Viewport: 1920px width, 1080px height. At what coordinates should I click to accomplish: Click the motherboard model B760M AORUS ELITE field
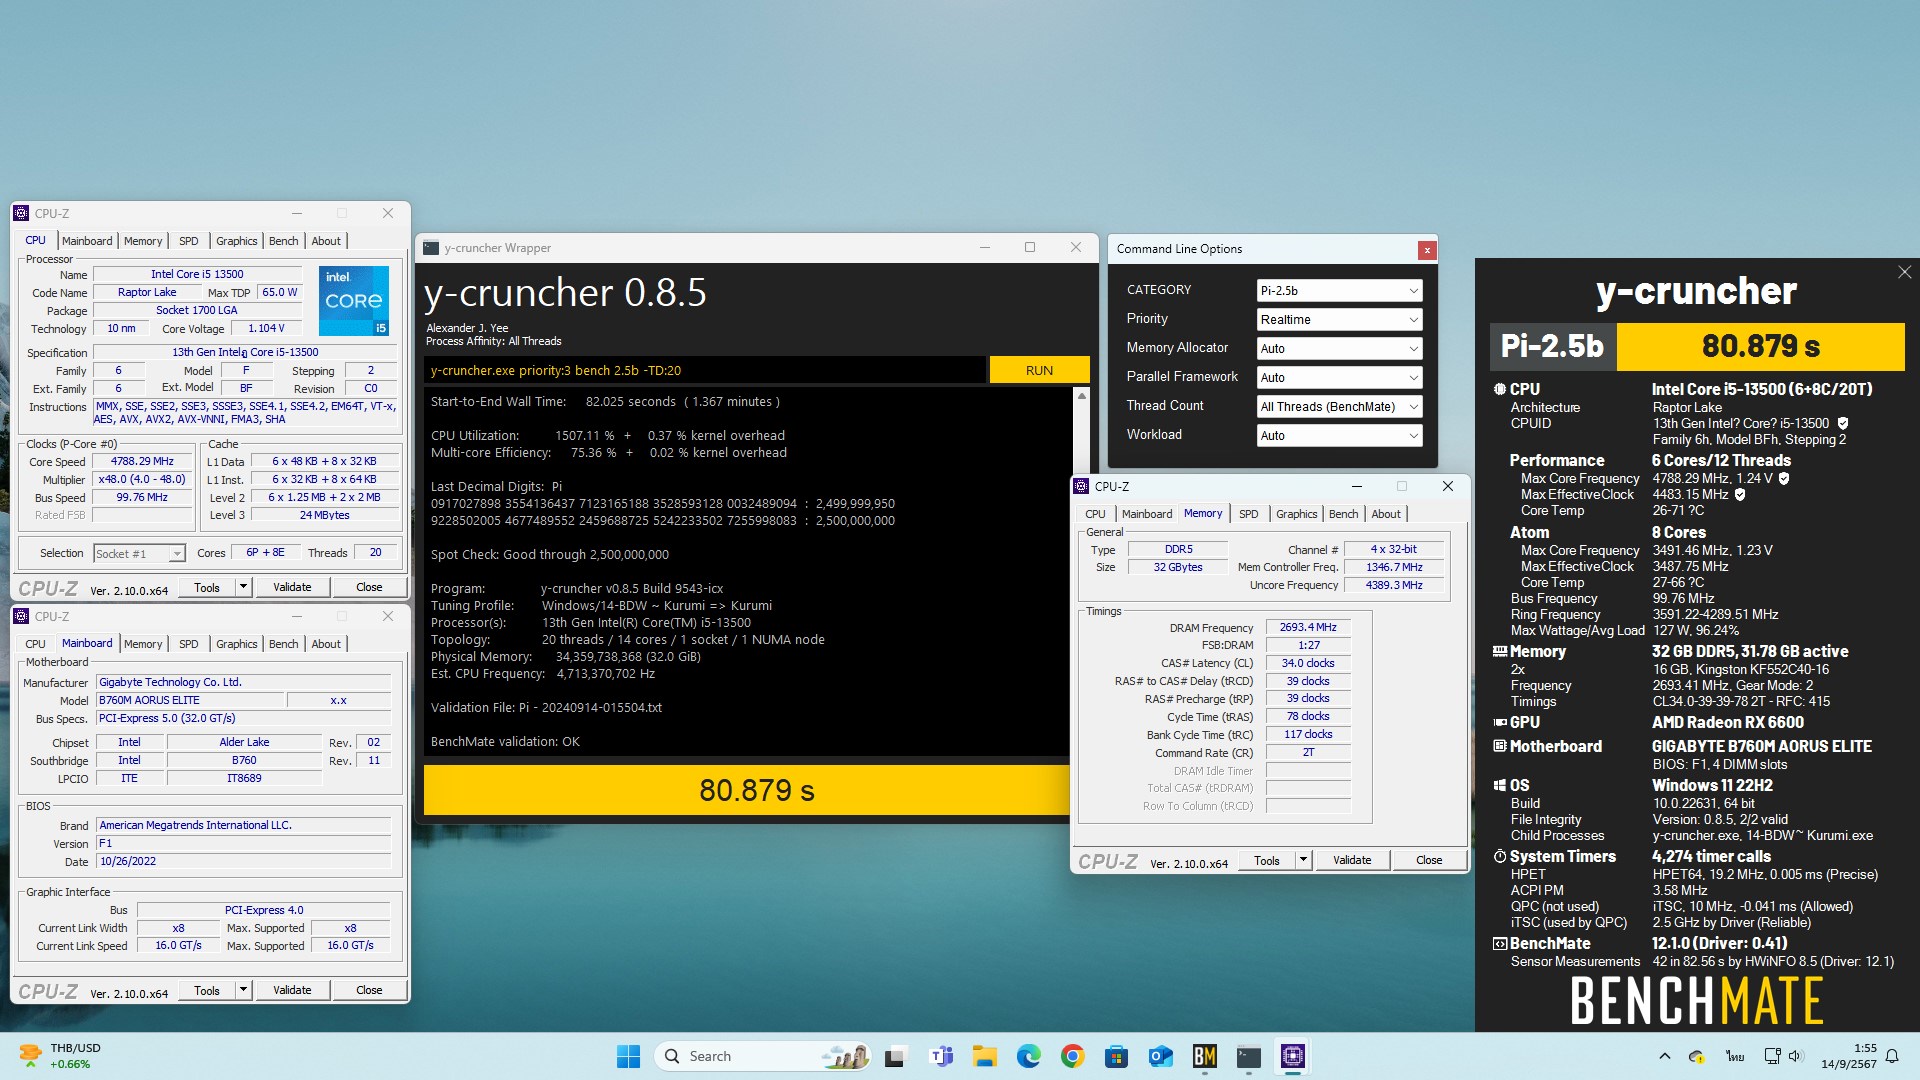click(190, 700)
